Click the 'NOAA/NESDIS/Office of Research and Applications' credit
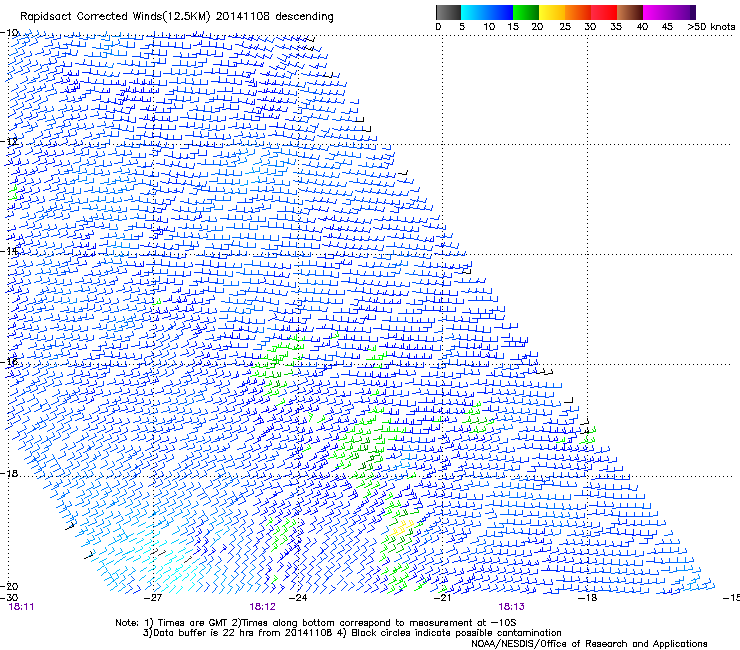Screen dimensions: 740x650 click(589, 644)
